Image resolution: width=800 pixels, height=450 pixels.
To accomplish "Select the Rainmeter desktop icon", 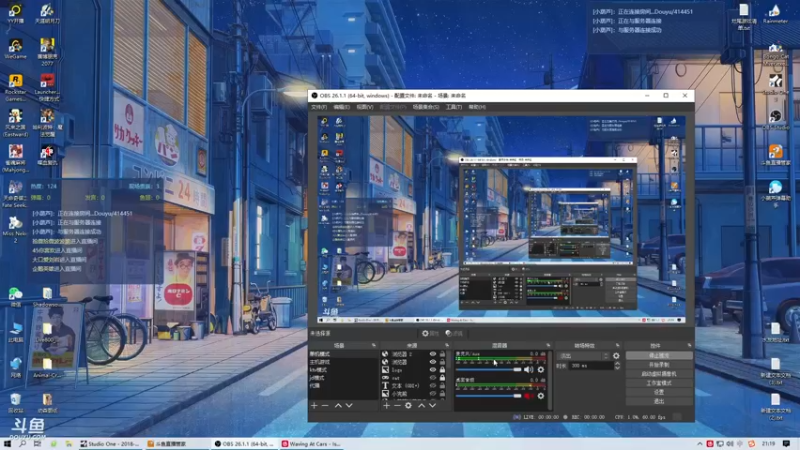I will tap(776, 14).
